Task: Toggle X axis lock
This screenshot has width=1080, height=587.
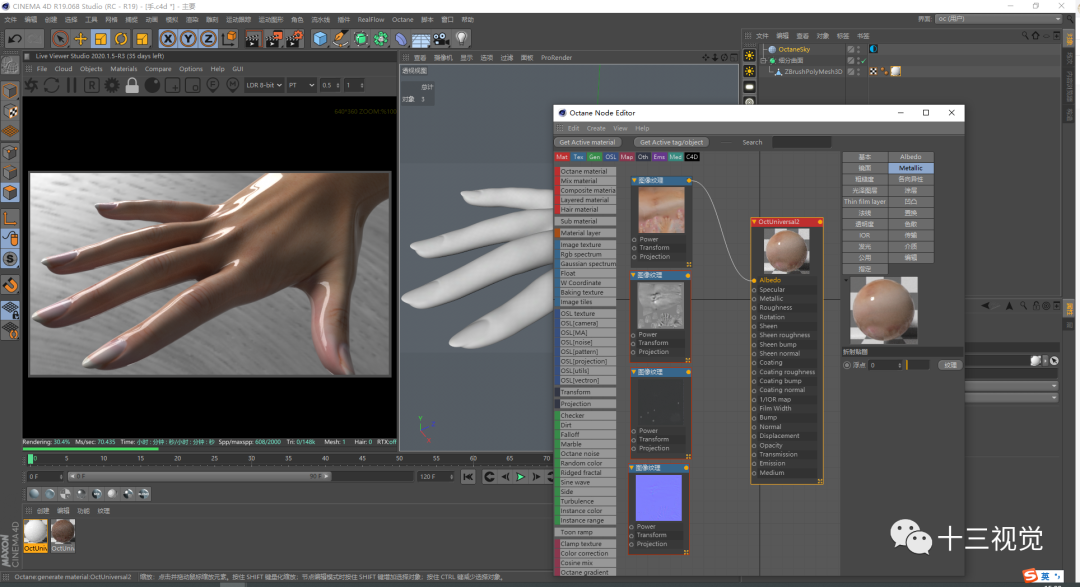Action: [x=167, y=39]
